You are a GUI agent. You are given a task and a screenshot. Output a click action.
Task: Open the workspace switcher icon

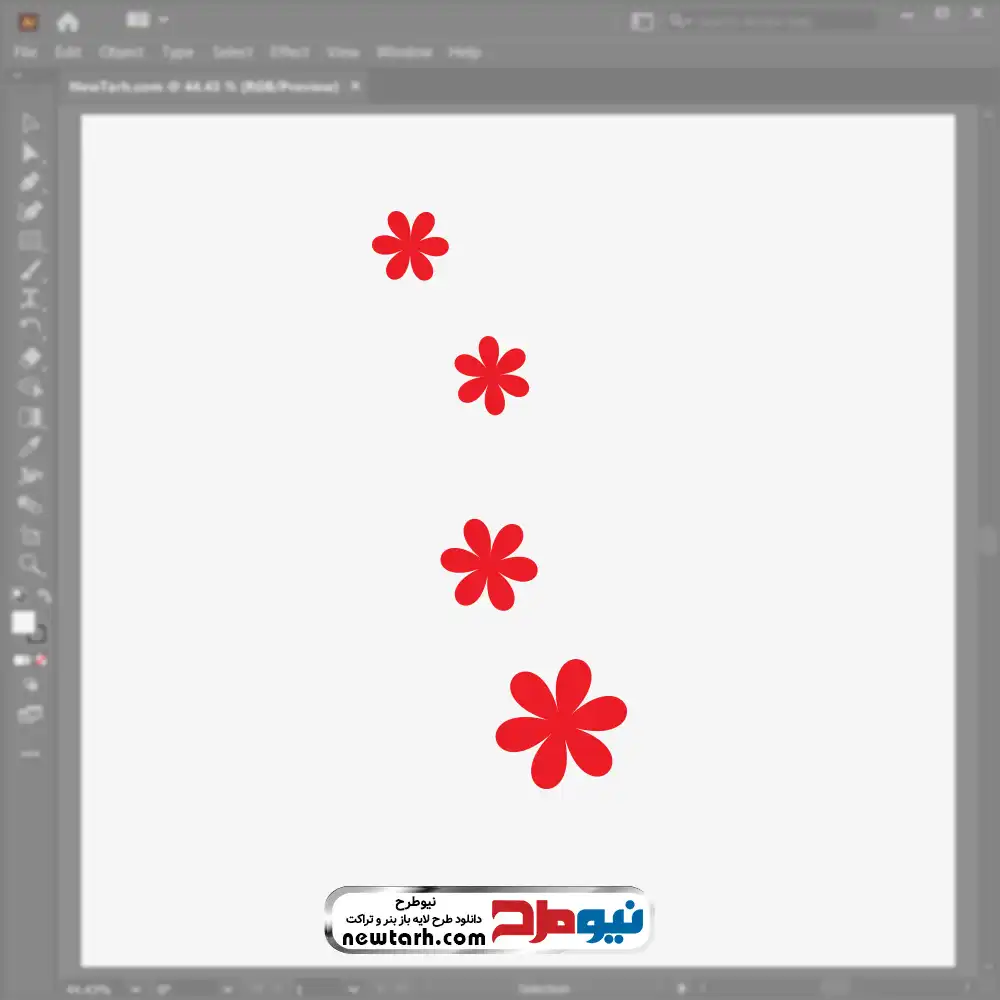[642, 22]
